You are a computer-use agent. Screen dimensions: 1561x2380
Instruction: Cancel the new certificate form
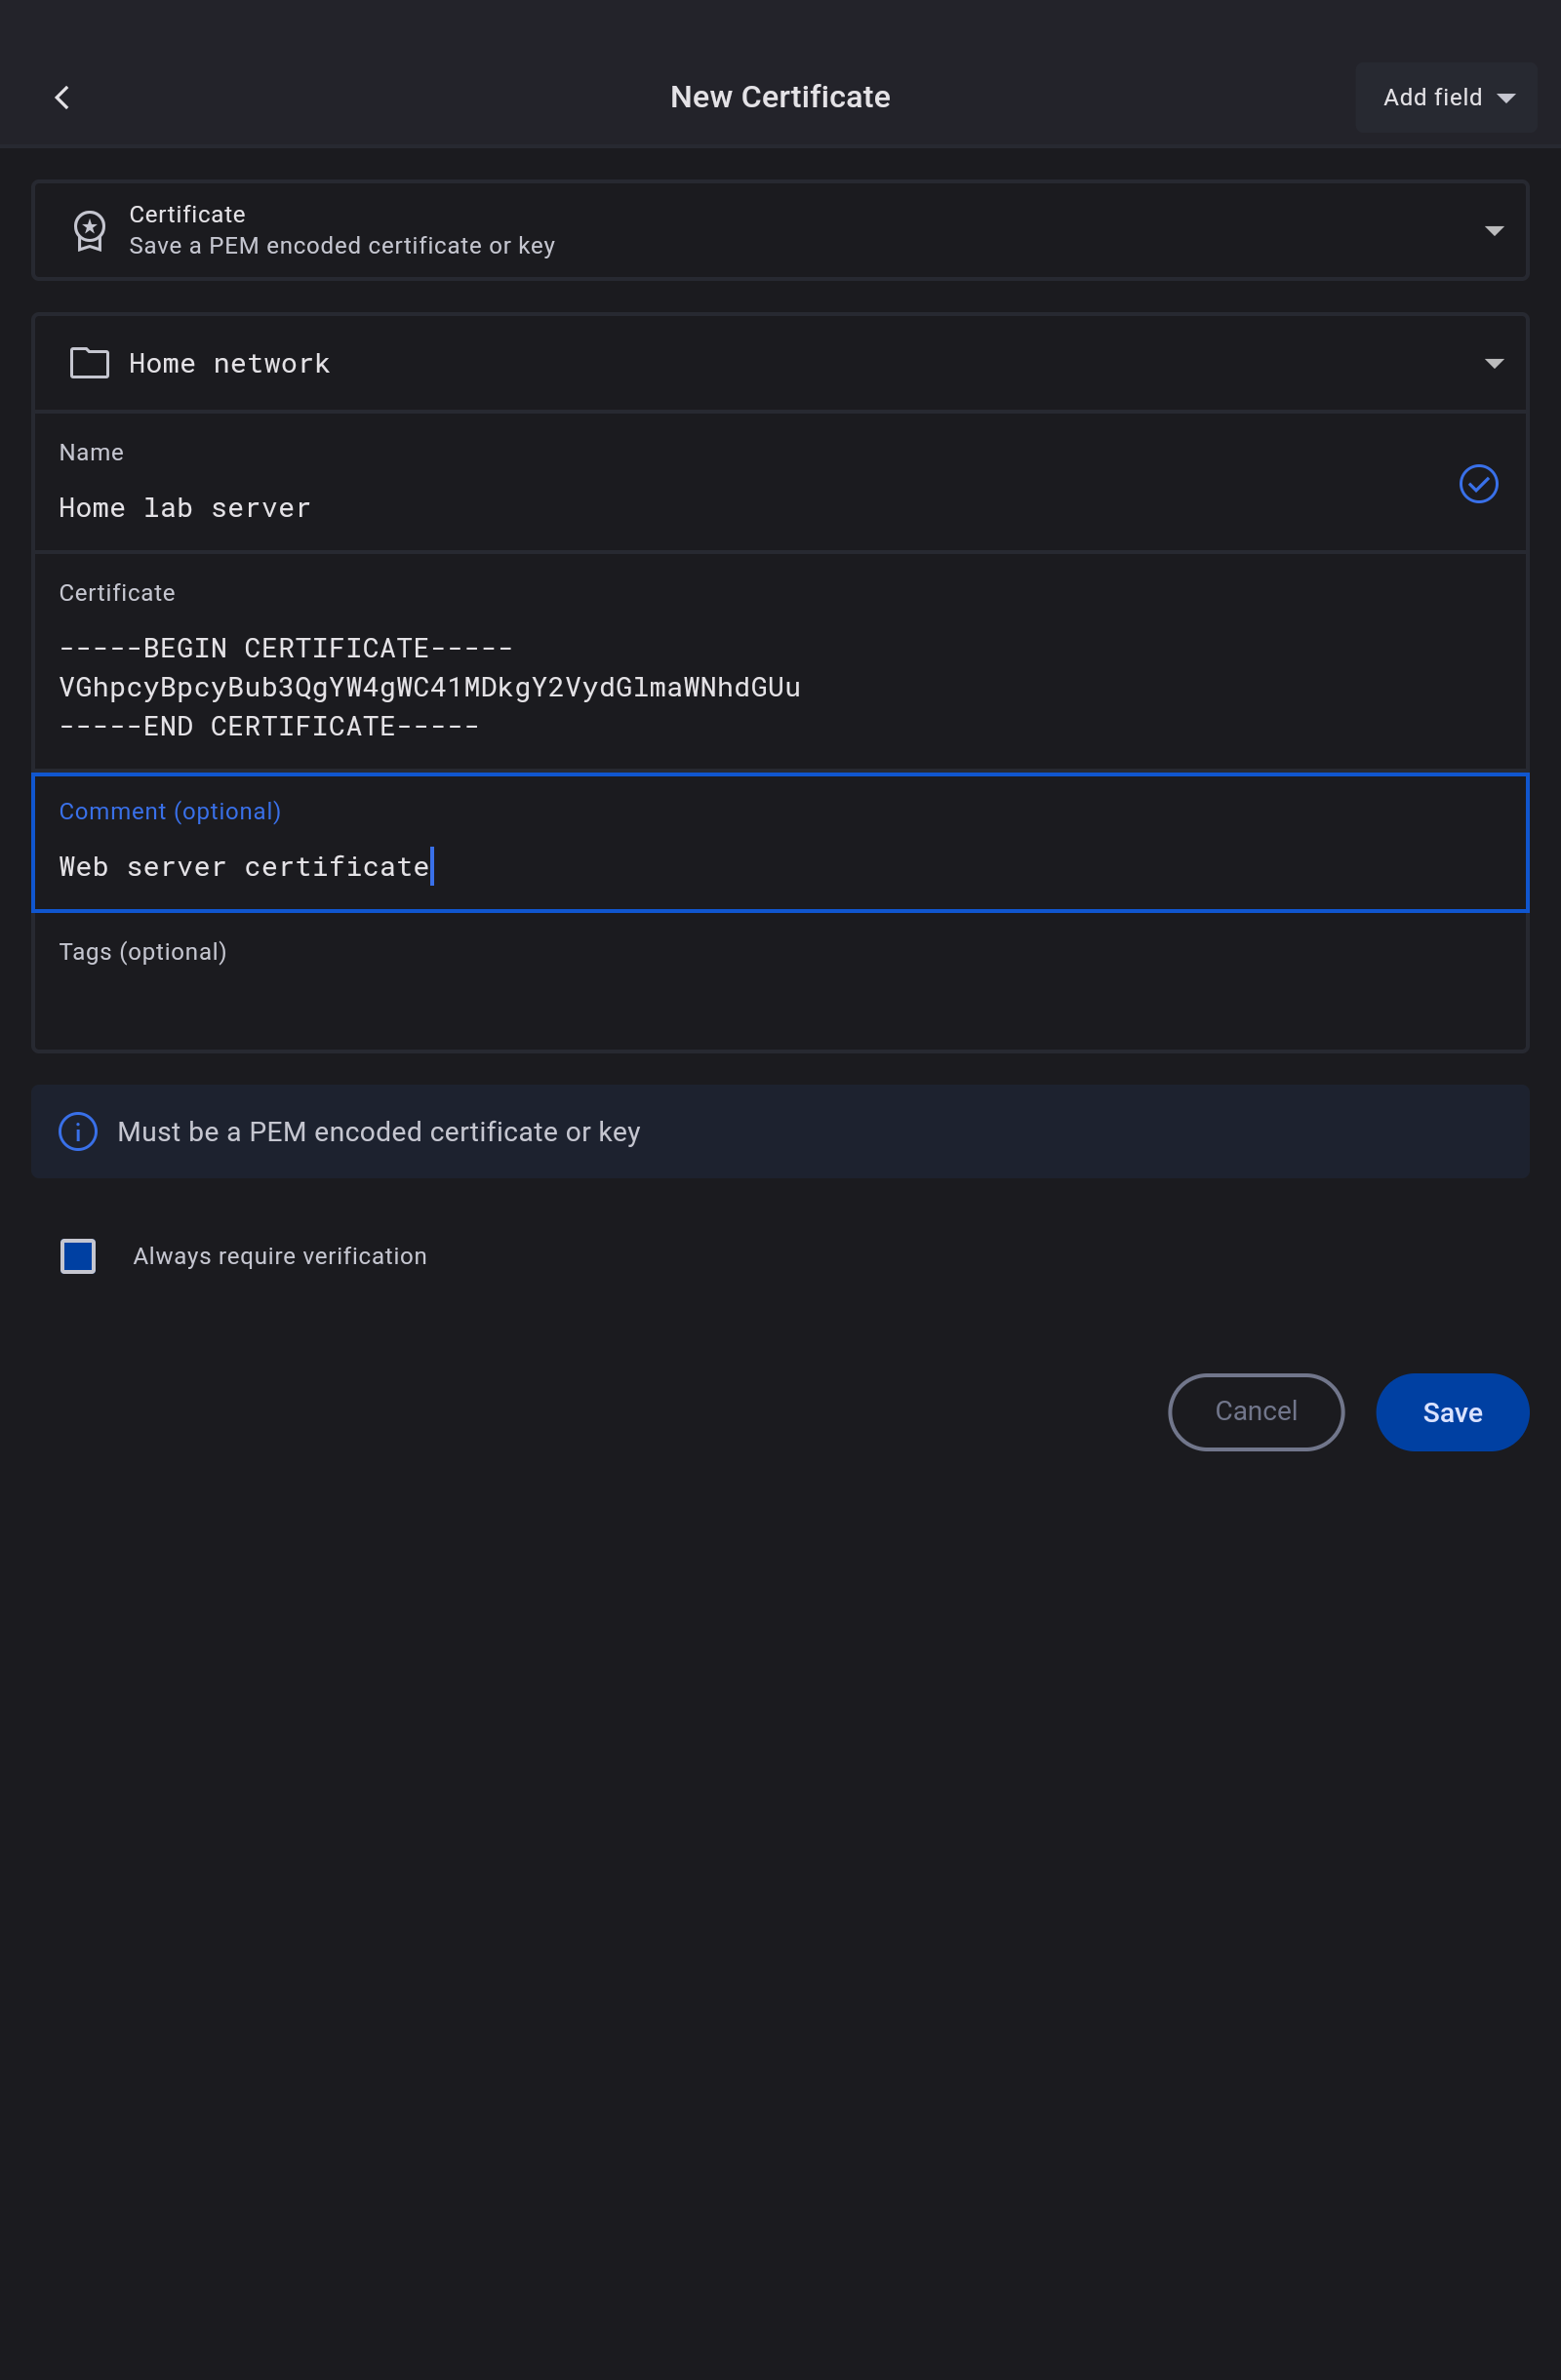point(1255,1411)
